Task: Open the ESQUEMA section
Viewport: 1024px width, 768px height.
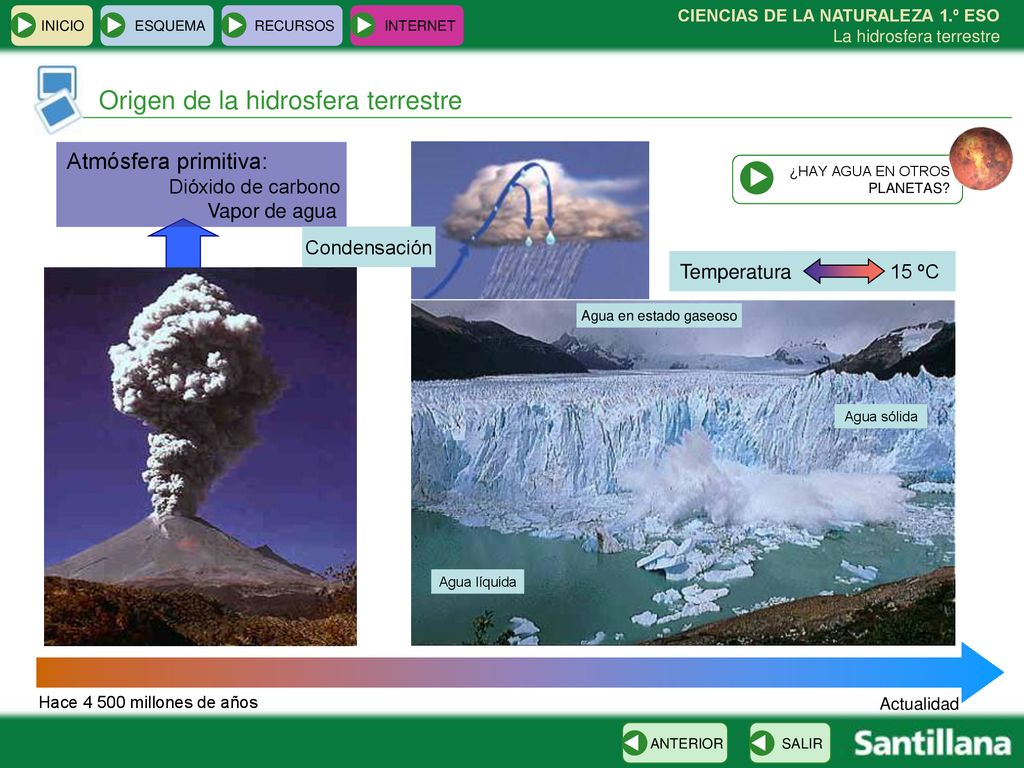Action: point(157,25)
